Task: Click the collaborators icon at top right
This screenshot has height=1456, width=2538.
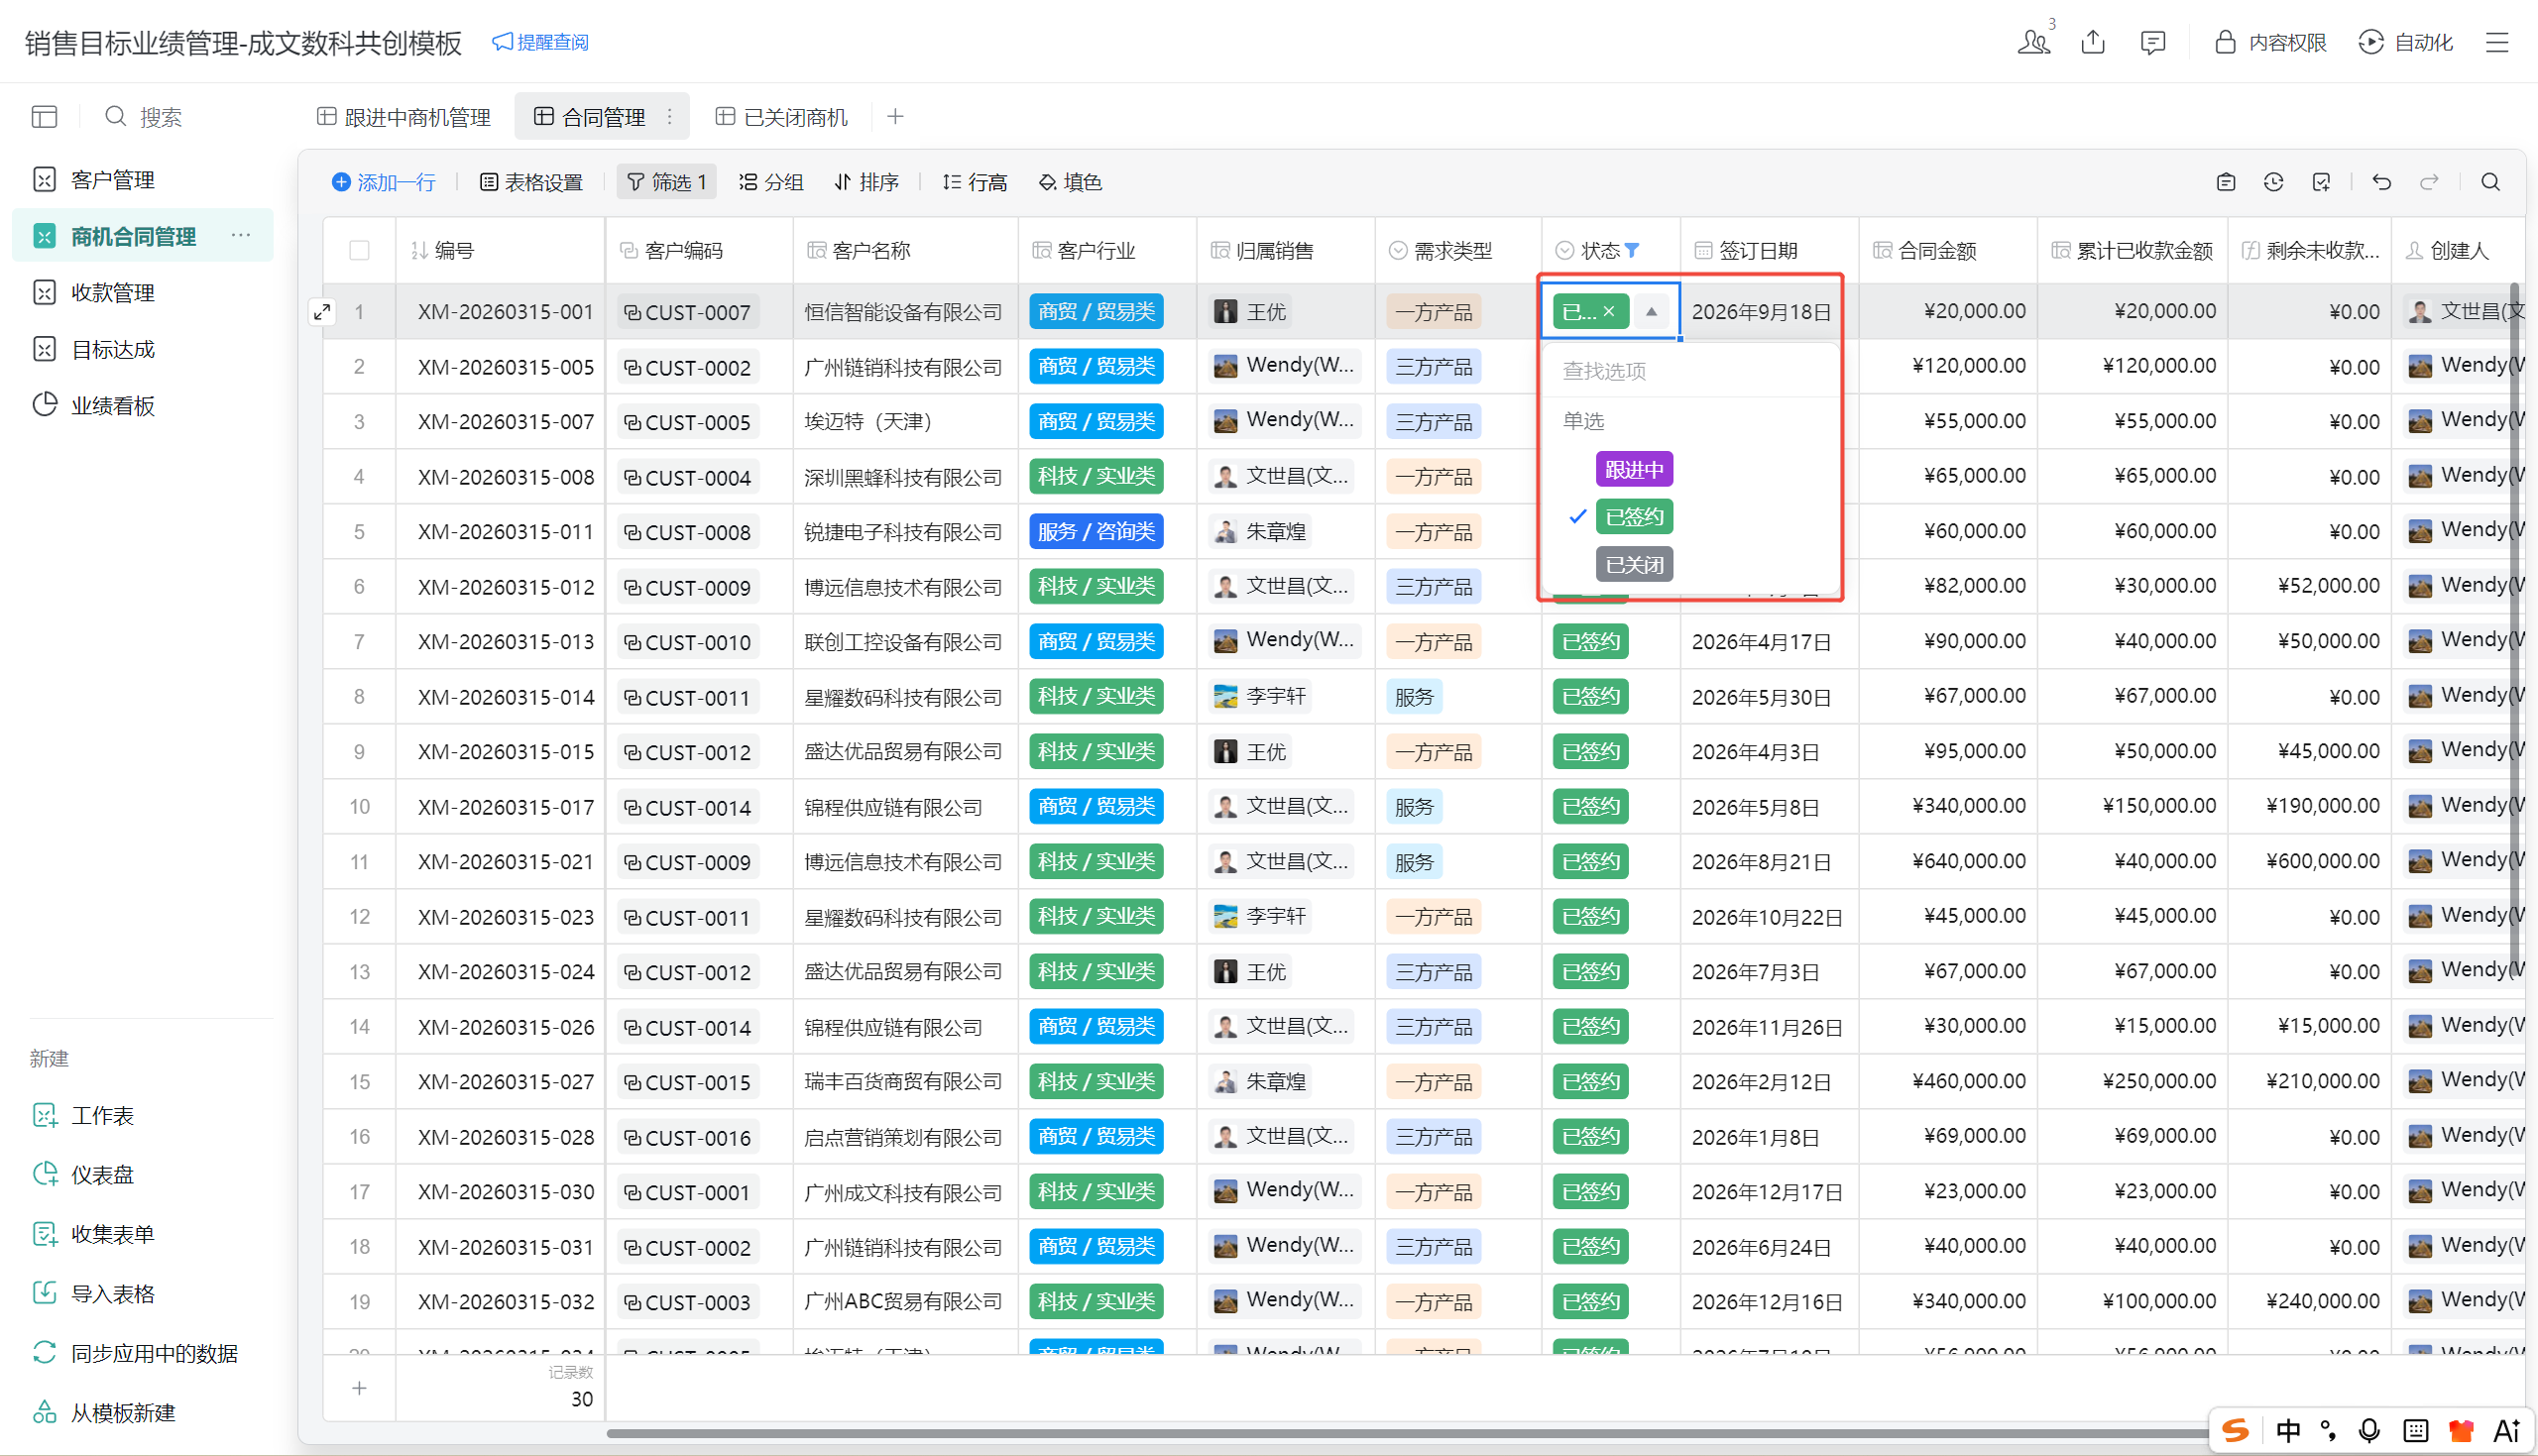Action: click(x=2033, y=42)
